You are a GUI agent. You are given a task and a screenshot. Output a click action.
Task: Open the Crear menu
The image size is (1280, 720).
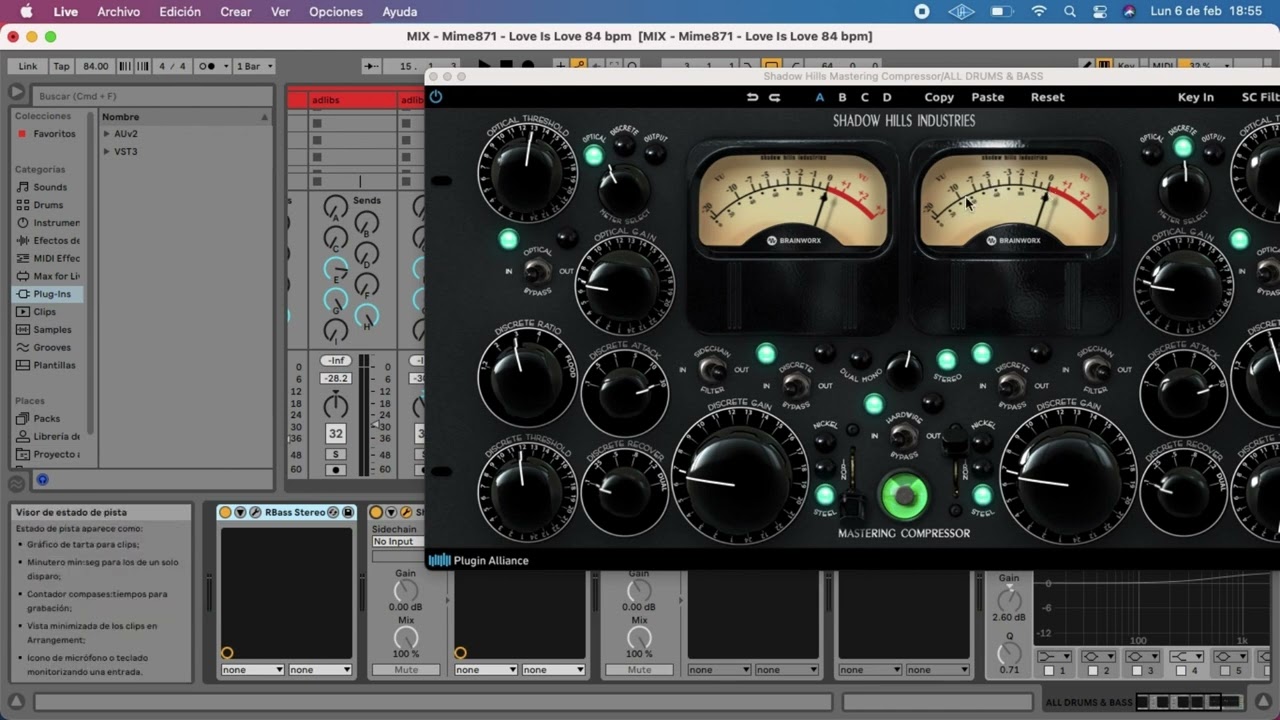[236, 12]
